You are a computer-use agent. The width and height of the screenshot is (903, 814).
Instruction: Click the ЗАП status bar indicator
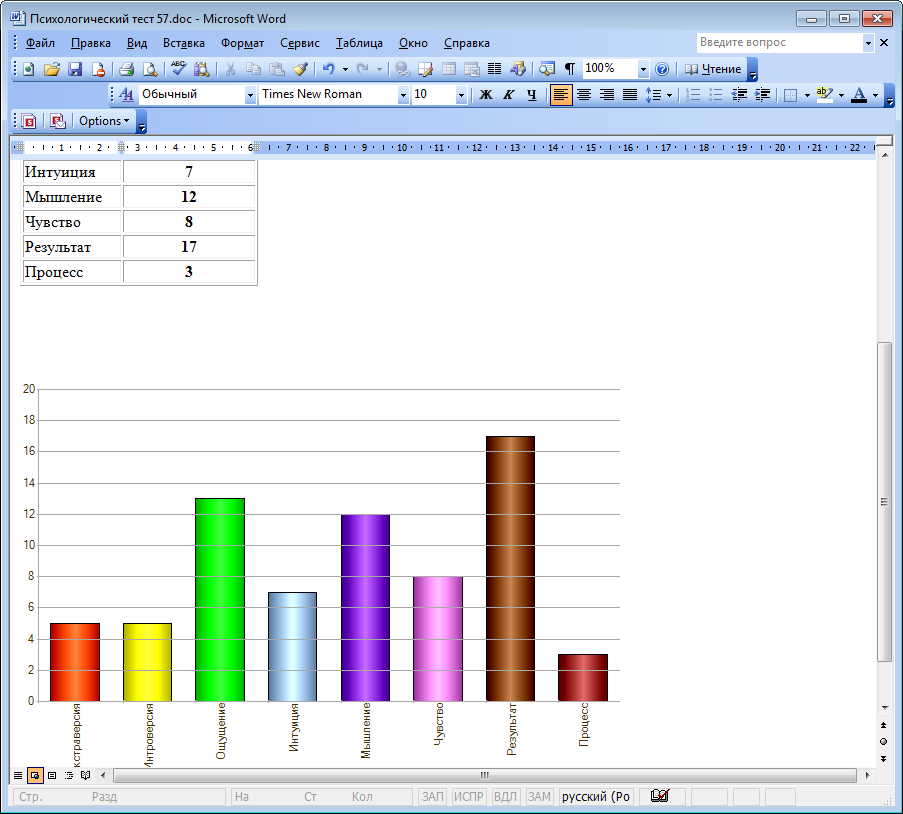(x=432, y=797)
